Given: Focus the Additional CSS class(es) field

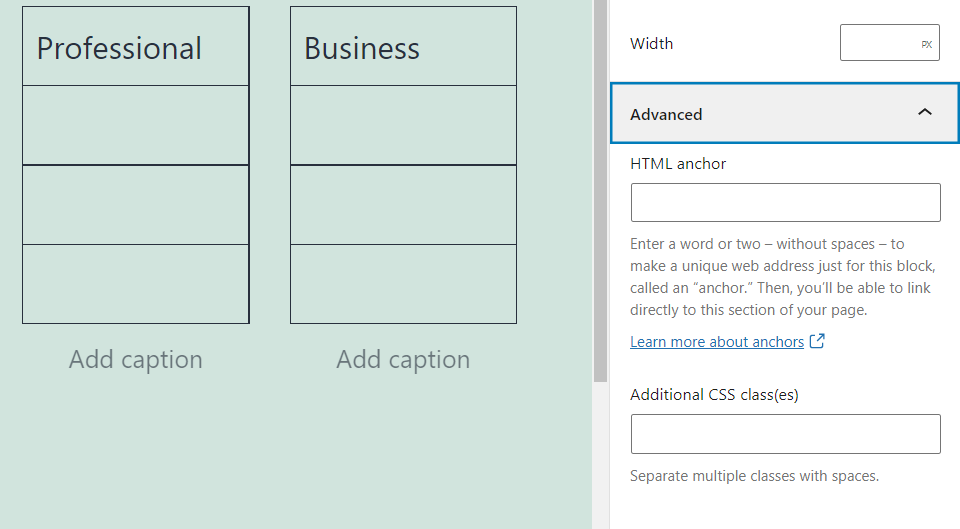Looking at the screenshot, I should [x=785, y=434].
